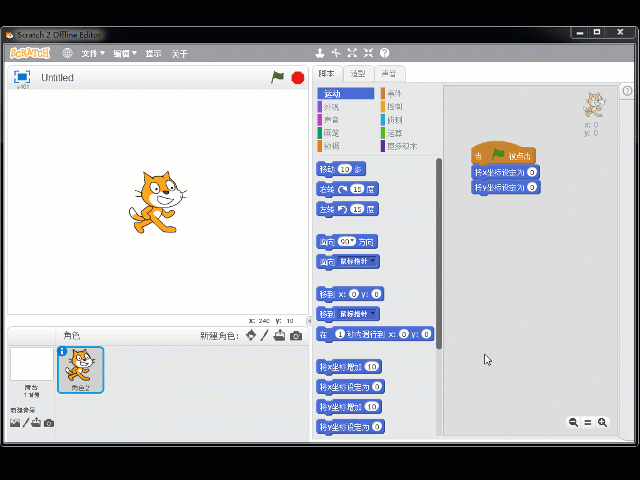
Task: Choose new backdrop from library icon
Action: coord(15,423)
